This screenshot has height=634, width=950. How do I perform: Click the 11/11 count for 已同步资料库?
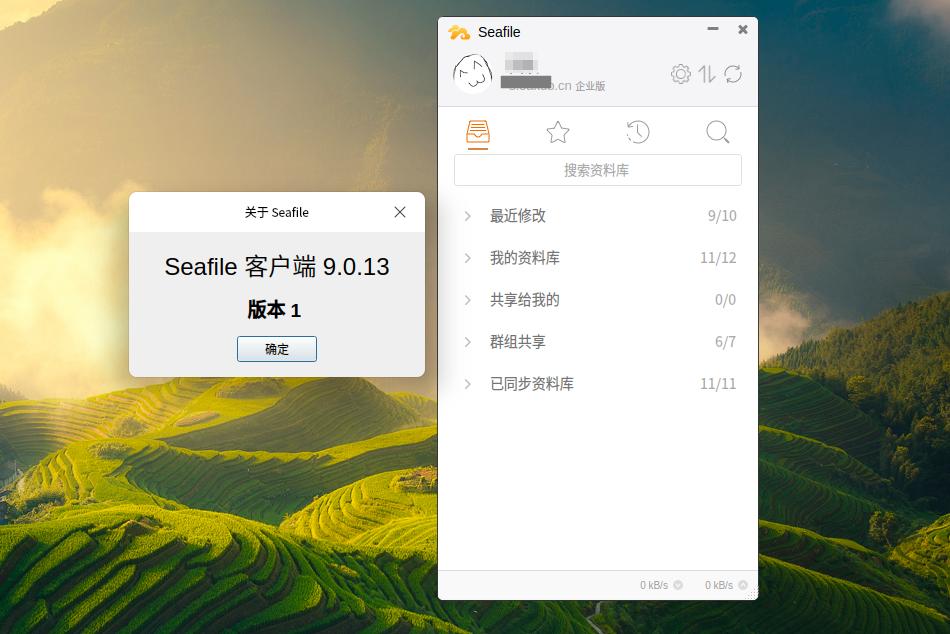pyautogui.click(x=718, y=384)
